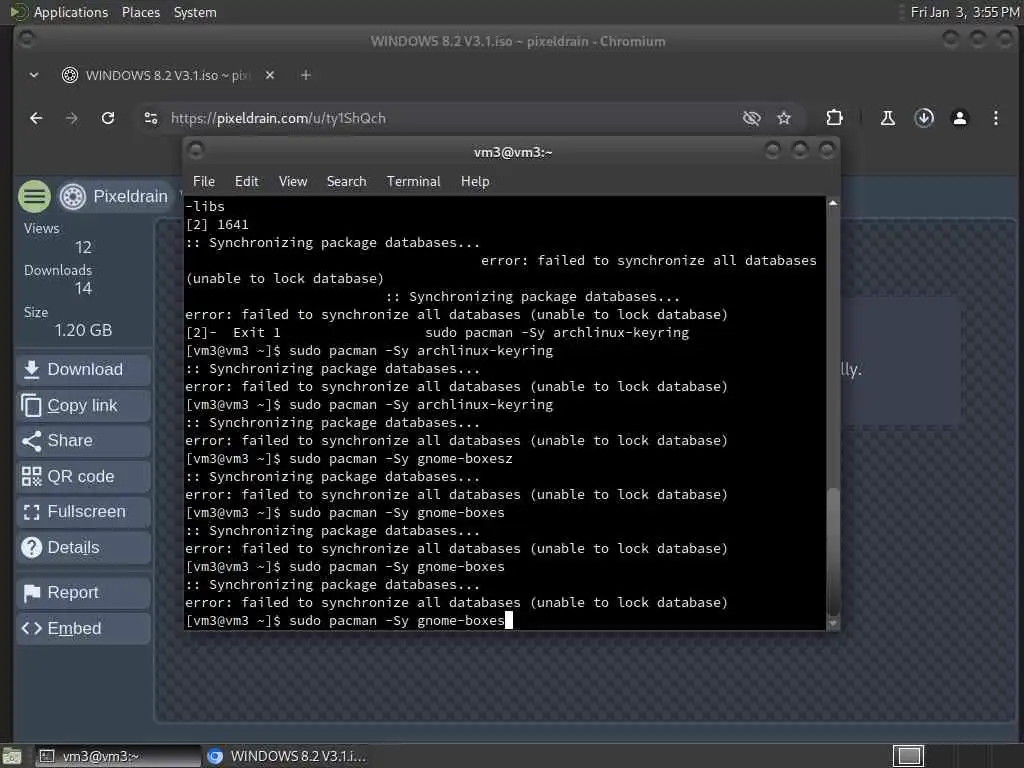Download the 1.20 GB ISO file

(x=84, y=370)
